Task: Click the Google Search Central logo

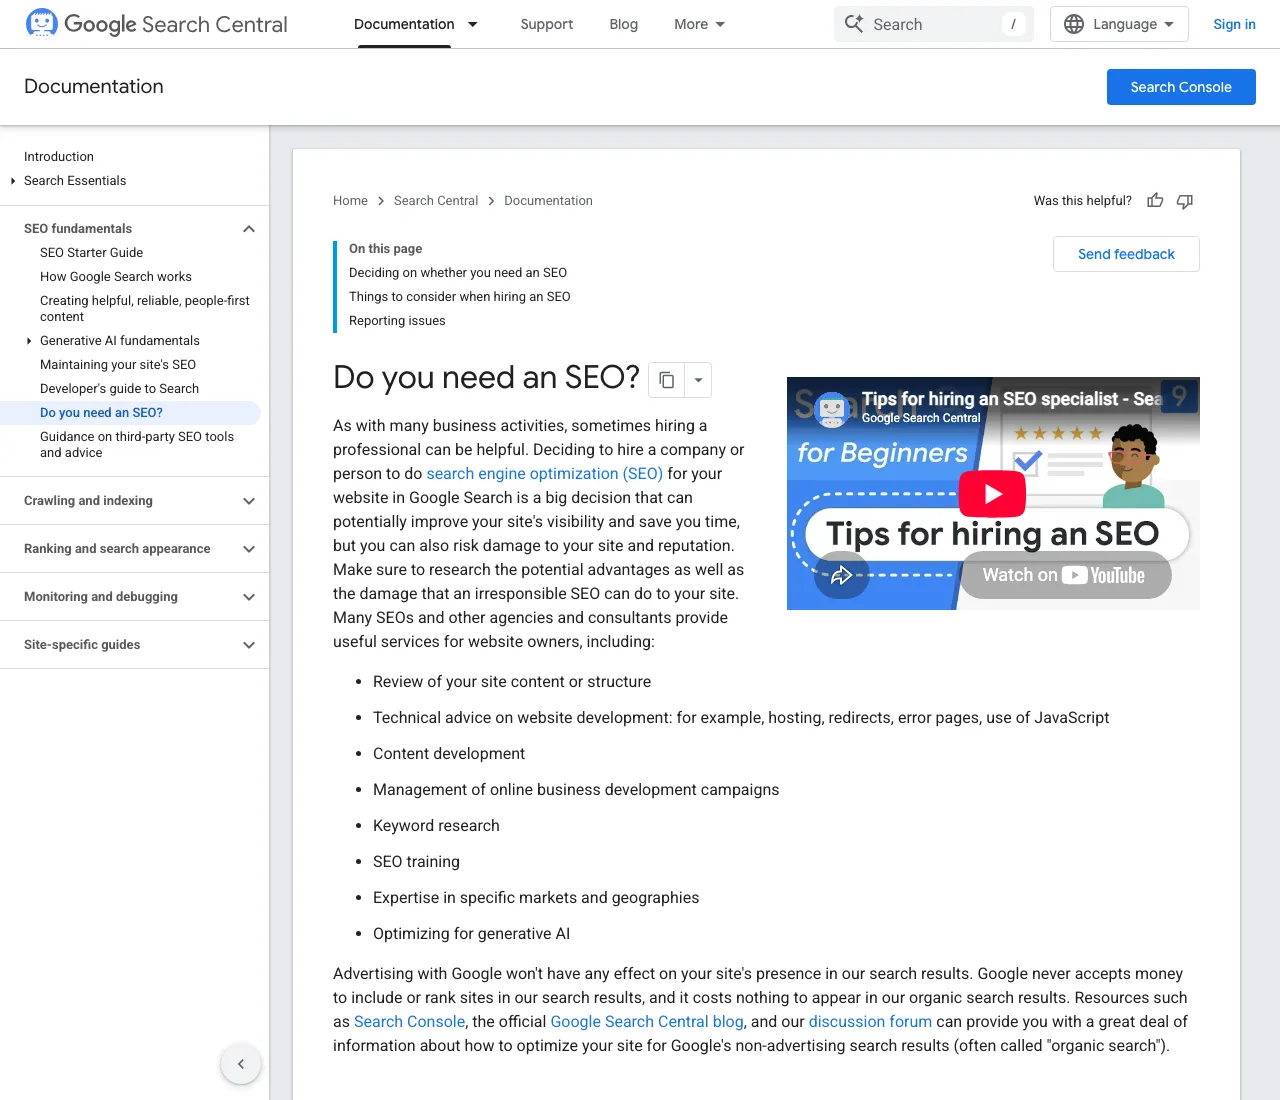Action: tap(156, 24)
